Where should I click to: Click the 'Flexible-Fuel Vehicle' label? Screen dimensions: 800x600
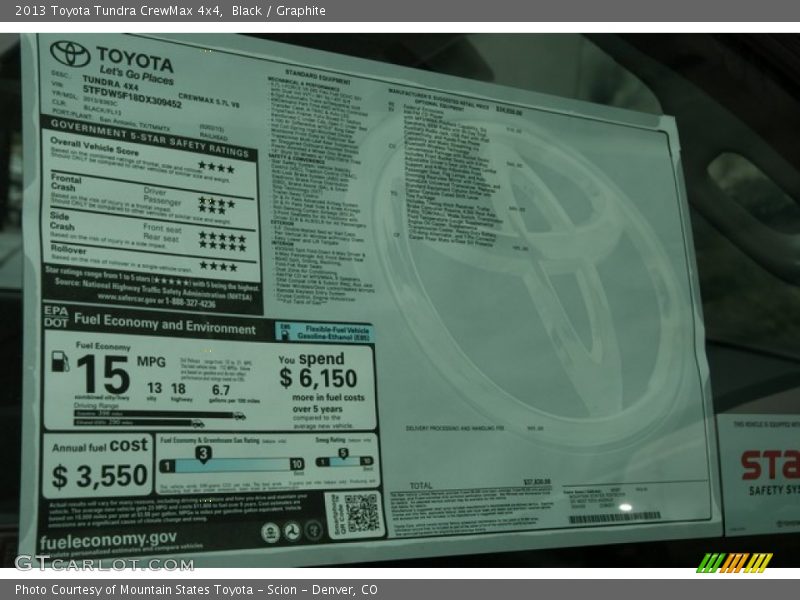point(336,330)
